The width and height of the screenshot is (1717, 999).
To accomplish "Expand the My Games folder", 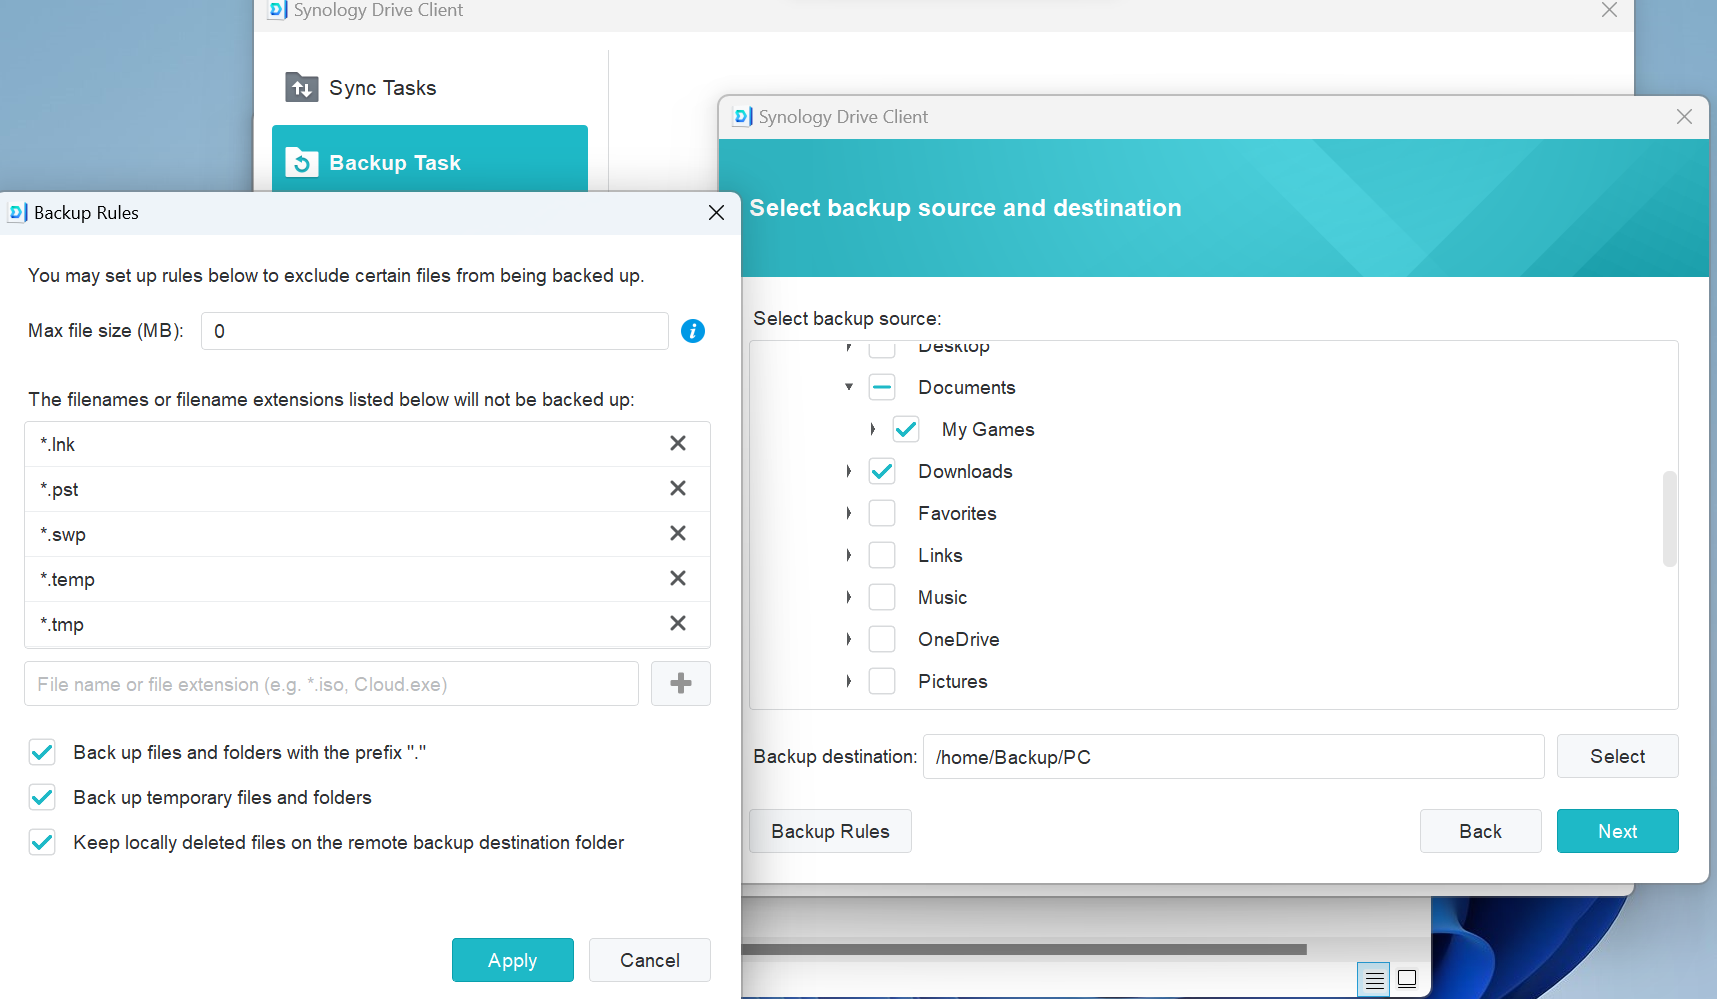I will point(873,429).
